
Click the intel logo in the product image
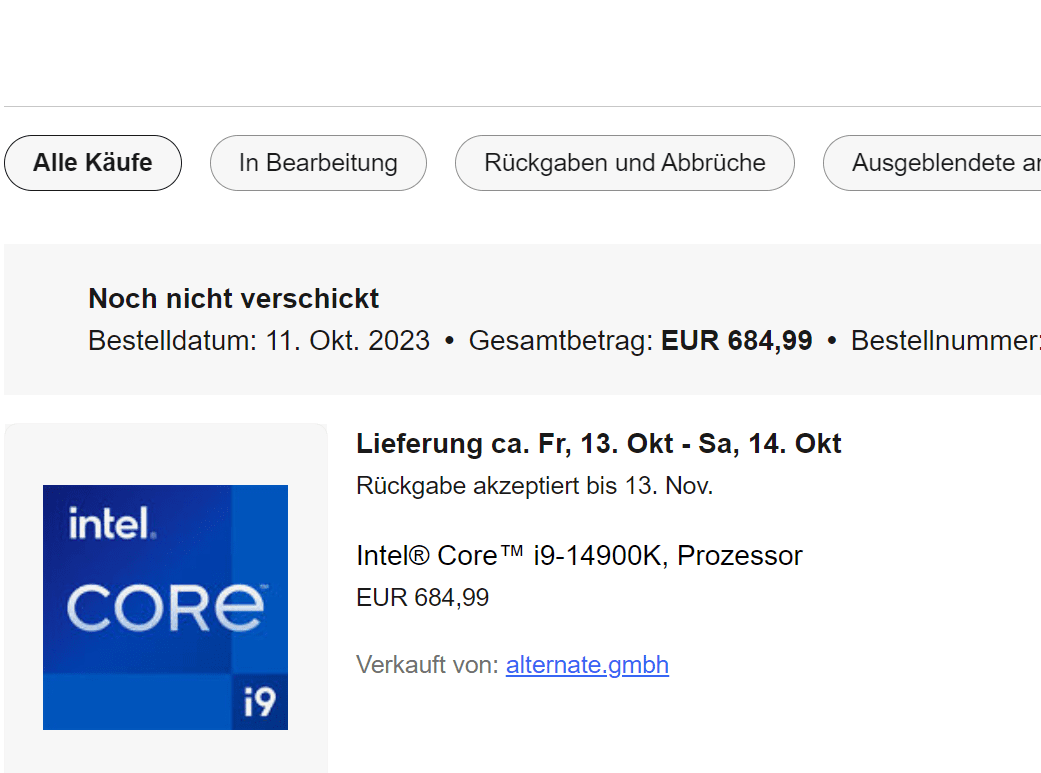(110, 522)
